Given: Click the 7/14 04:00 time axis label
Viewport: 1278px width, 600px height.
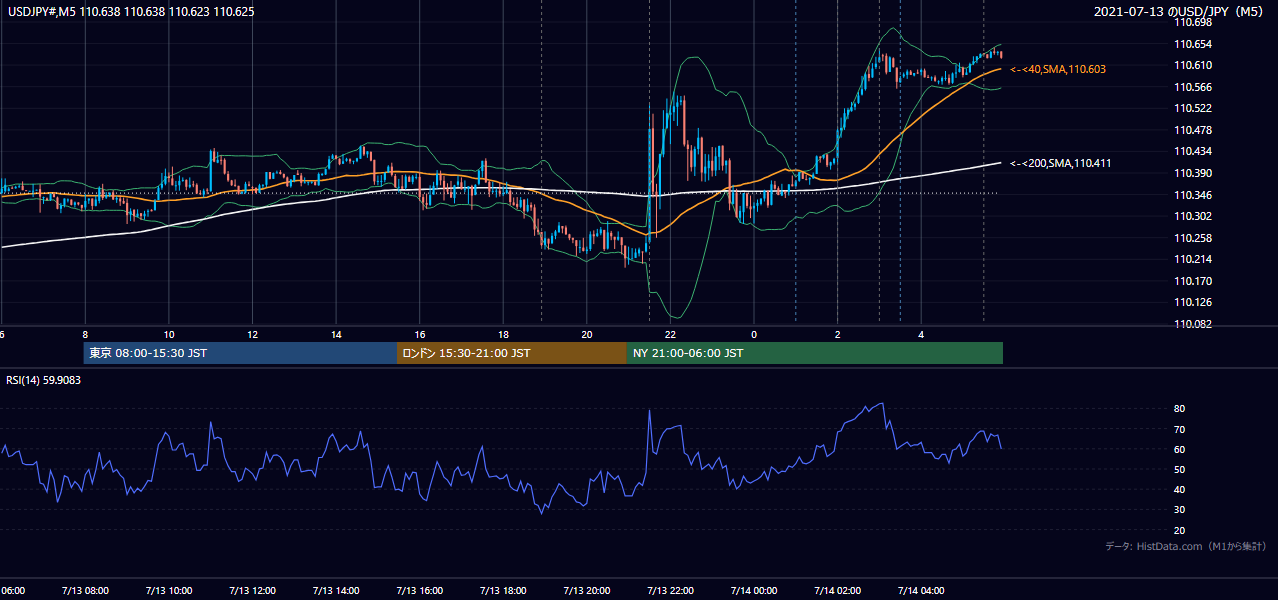Looking at the screenshot, I should click(921, 590).
